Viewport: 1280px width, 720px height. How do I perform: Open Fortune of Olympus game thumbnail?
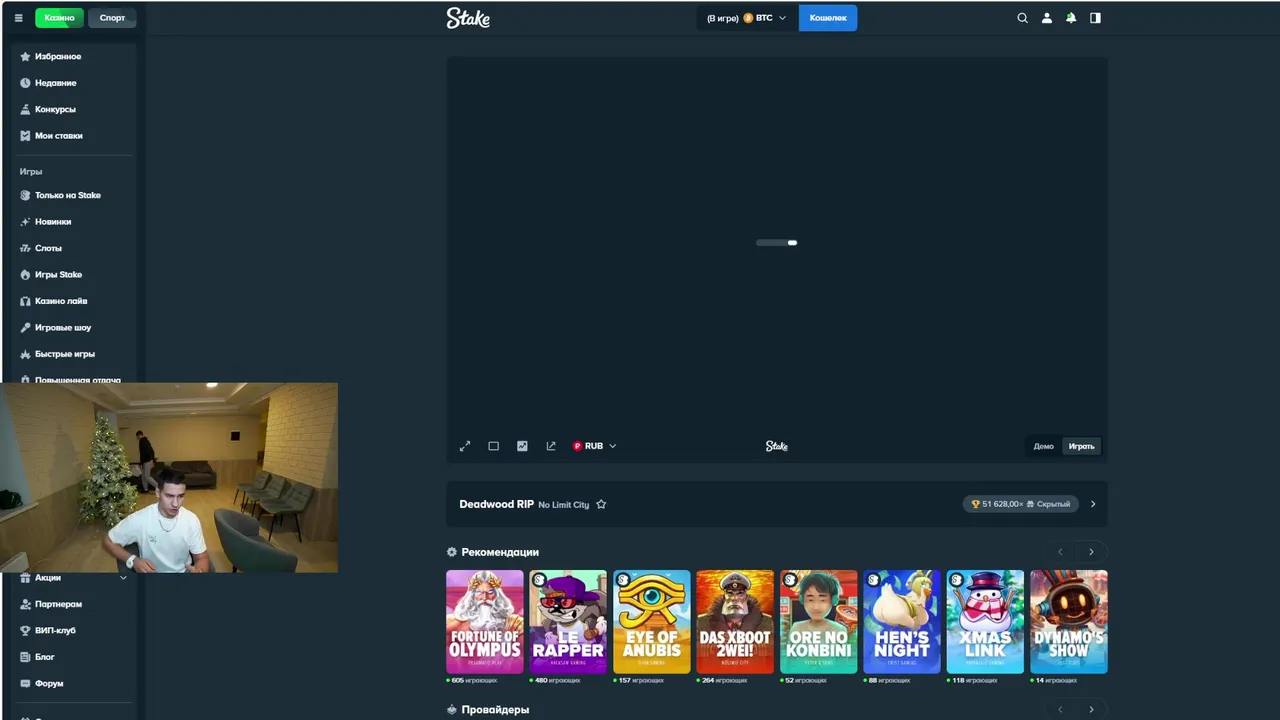click(485, 622)
